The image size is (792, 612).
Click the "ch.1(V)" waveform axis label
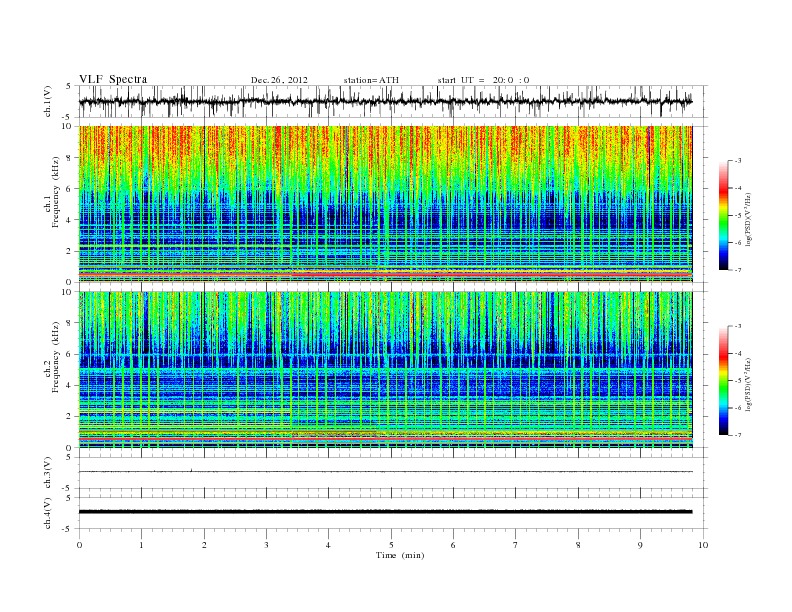coord(48,101)
